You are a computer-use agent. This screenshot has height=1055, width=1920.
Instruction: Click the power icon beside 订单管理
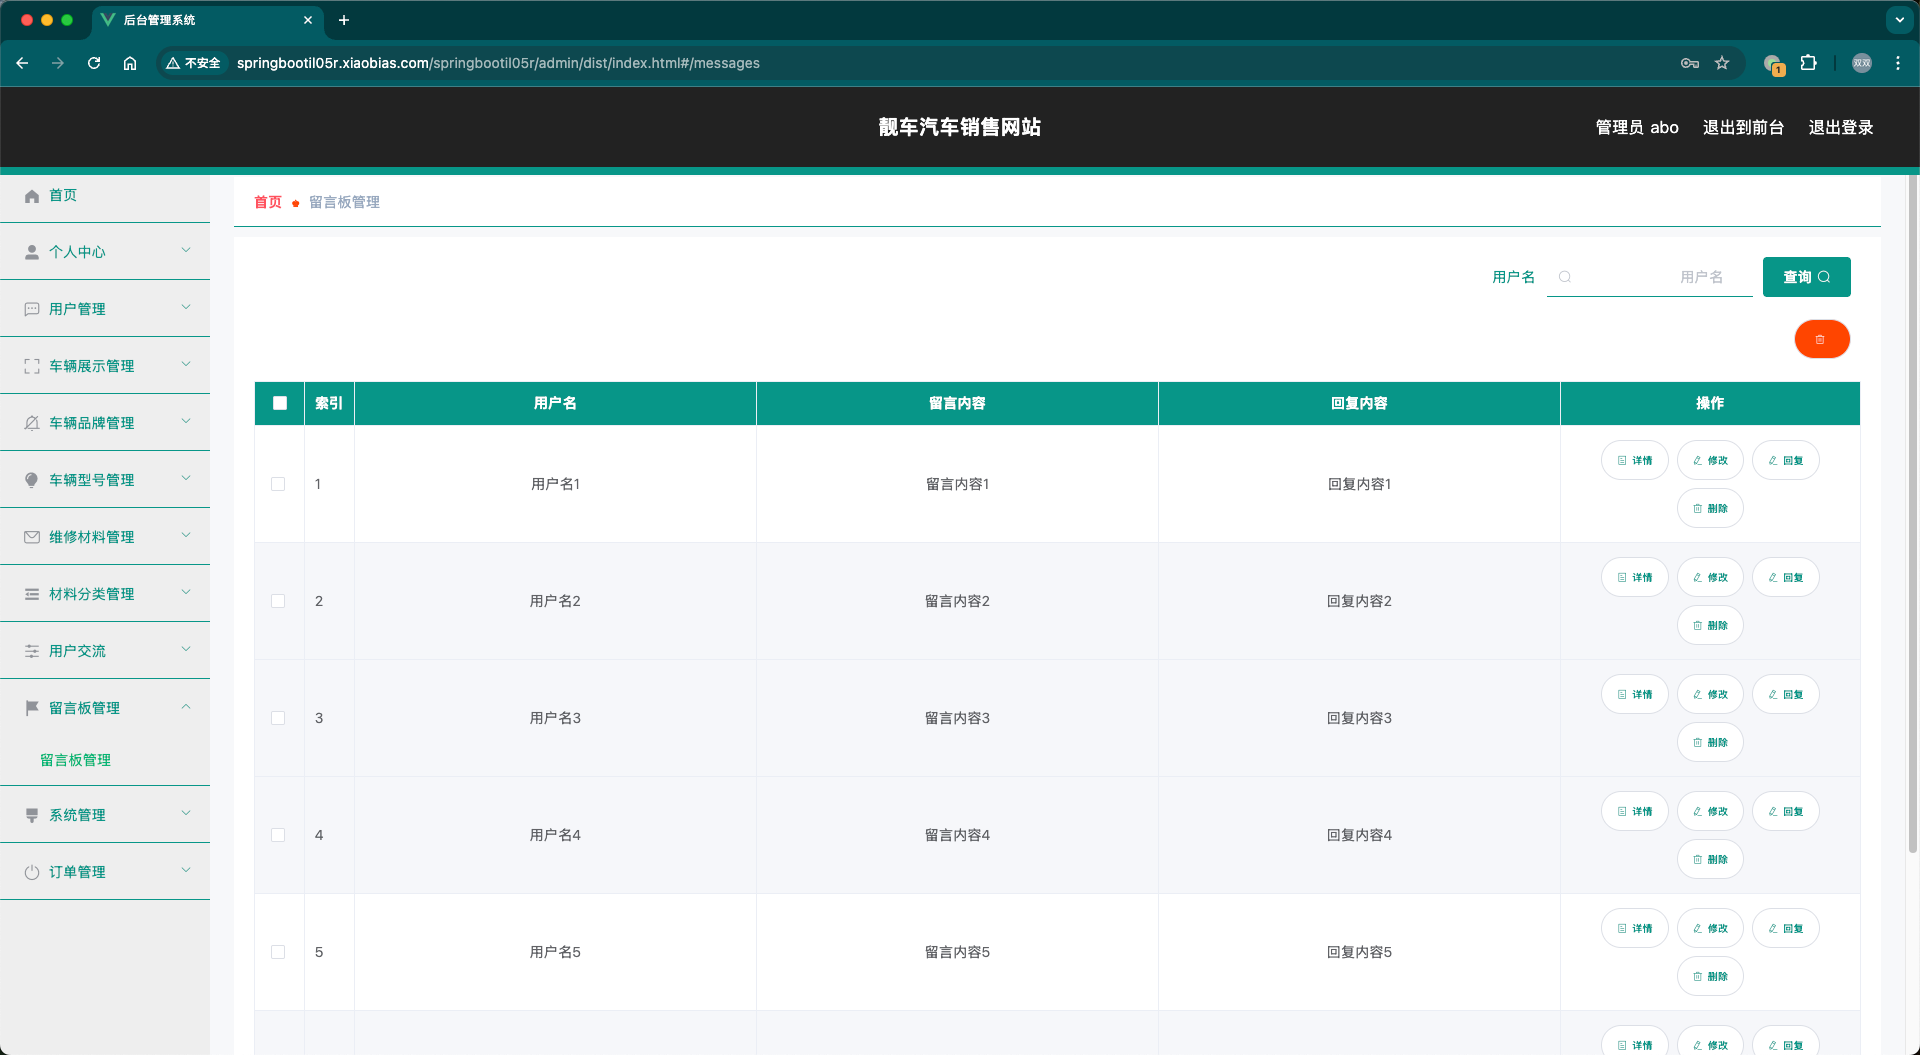point(32,872)
